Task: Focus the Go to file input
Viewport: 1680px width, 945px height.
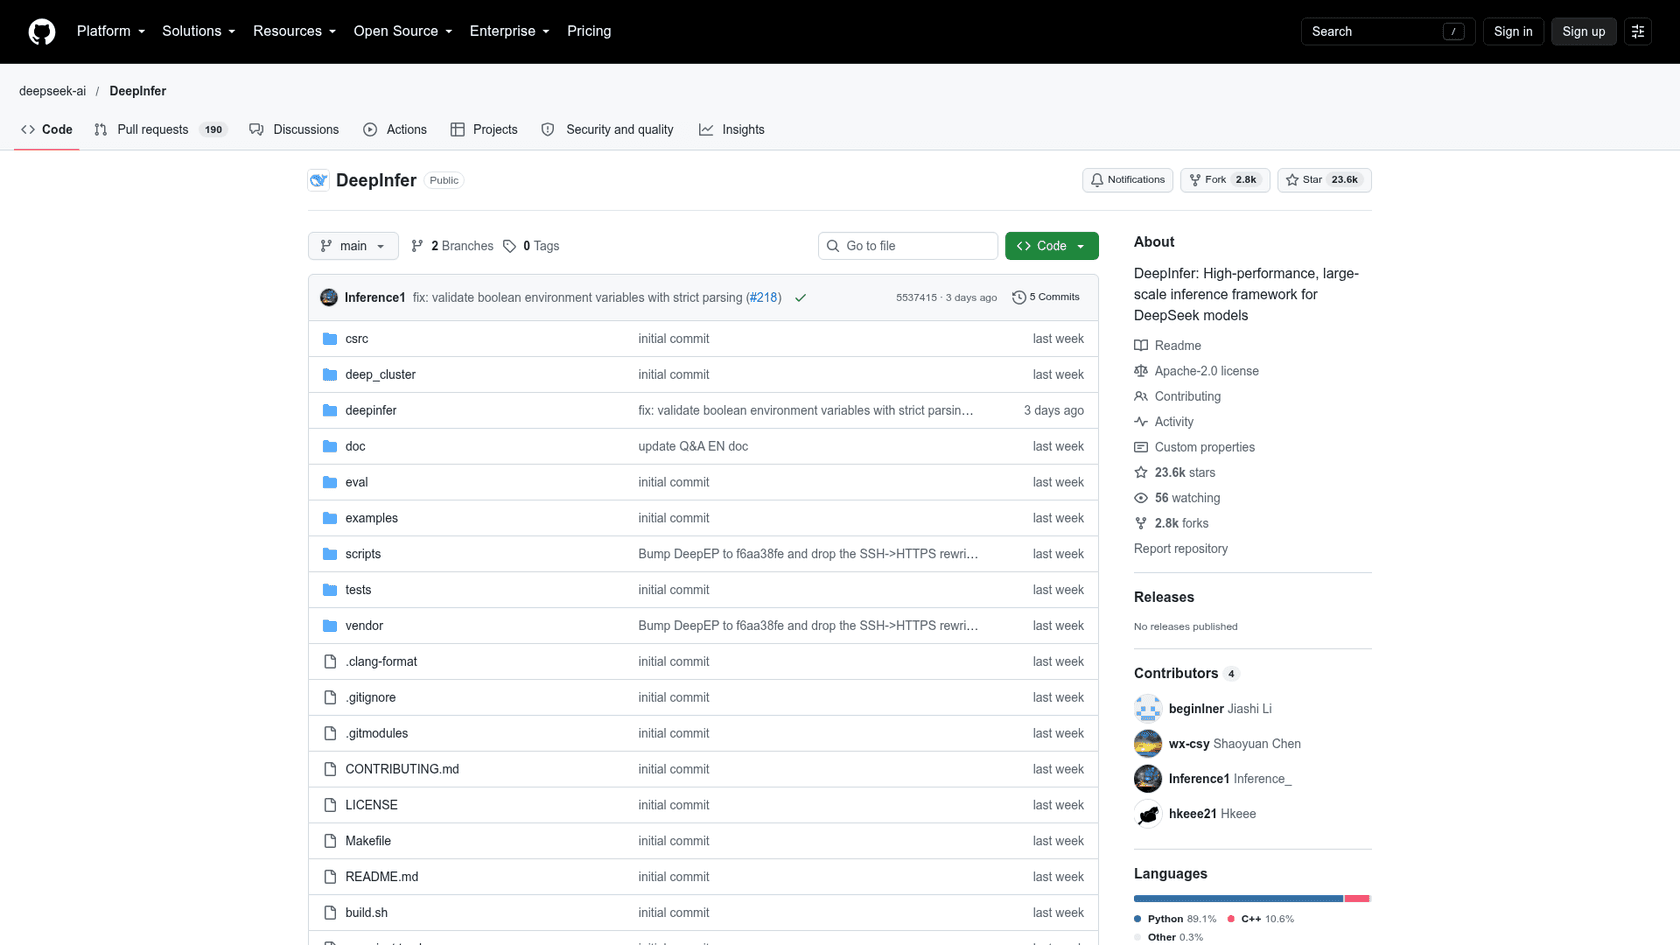Action: point(908,246)
